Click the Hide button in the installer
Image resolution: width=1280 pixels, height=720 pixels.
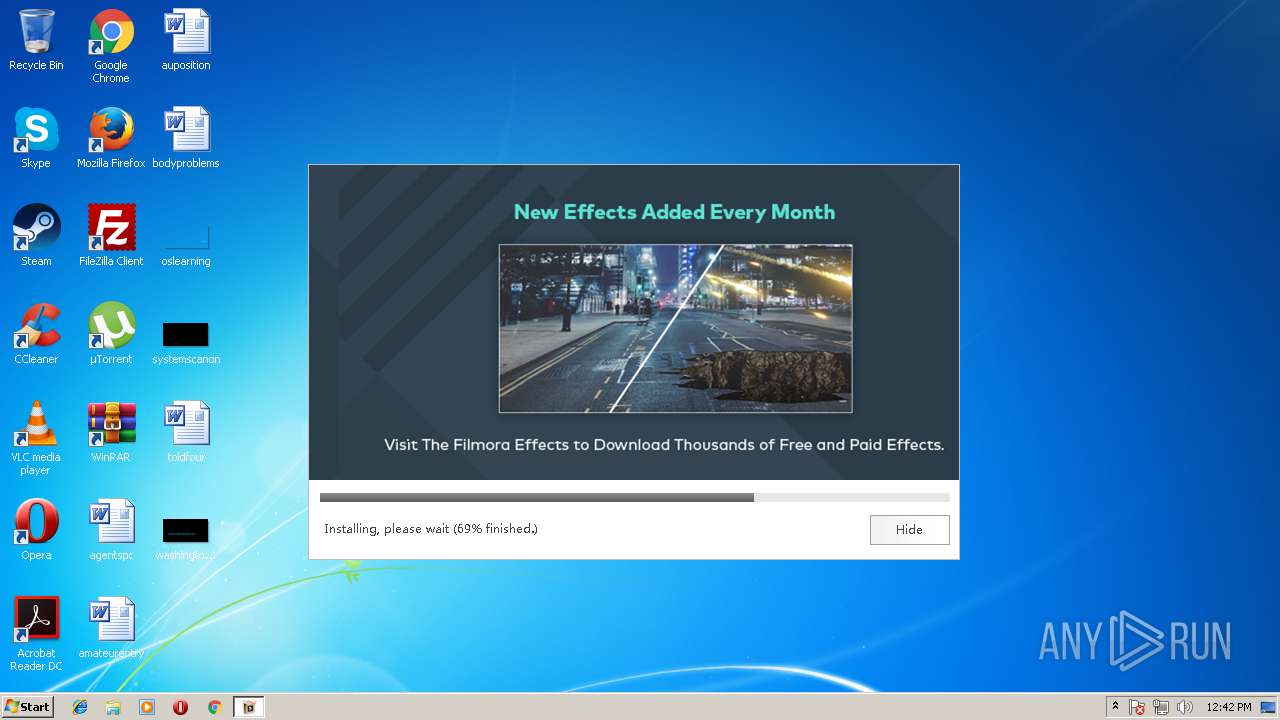coord(909,530)
